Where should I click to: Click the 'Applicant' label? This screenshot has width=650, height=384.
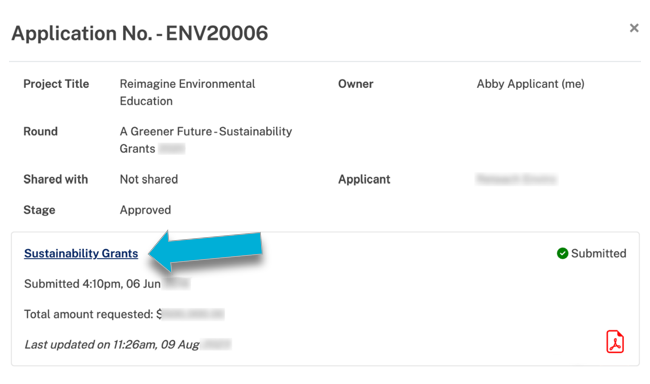[x=364, y=179]
